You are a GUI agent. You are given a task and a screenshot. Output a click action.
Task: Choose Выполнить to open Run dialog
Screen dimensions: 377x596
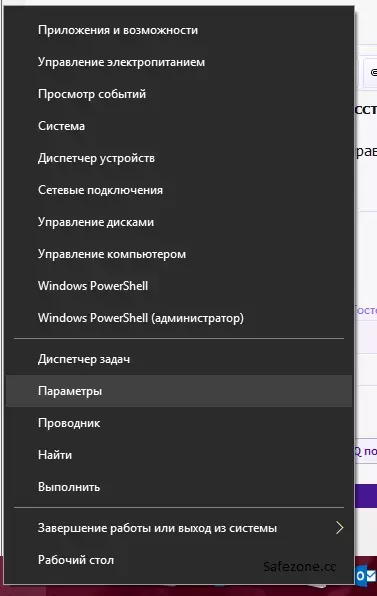click(x=179, y=487)
